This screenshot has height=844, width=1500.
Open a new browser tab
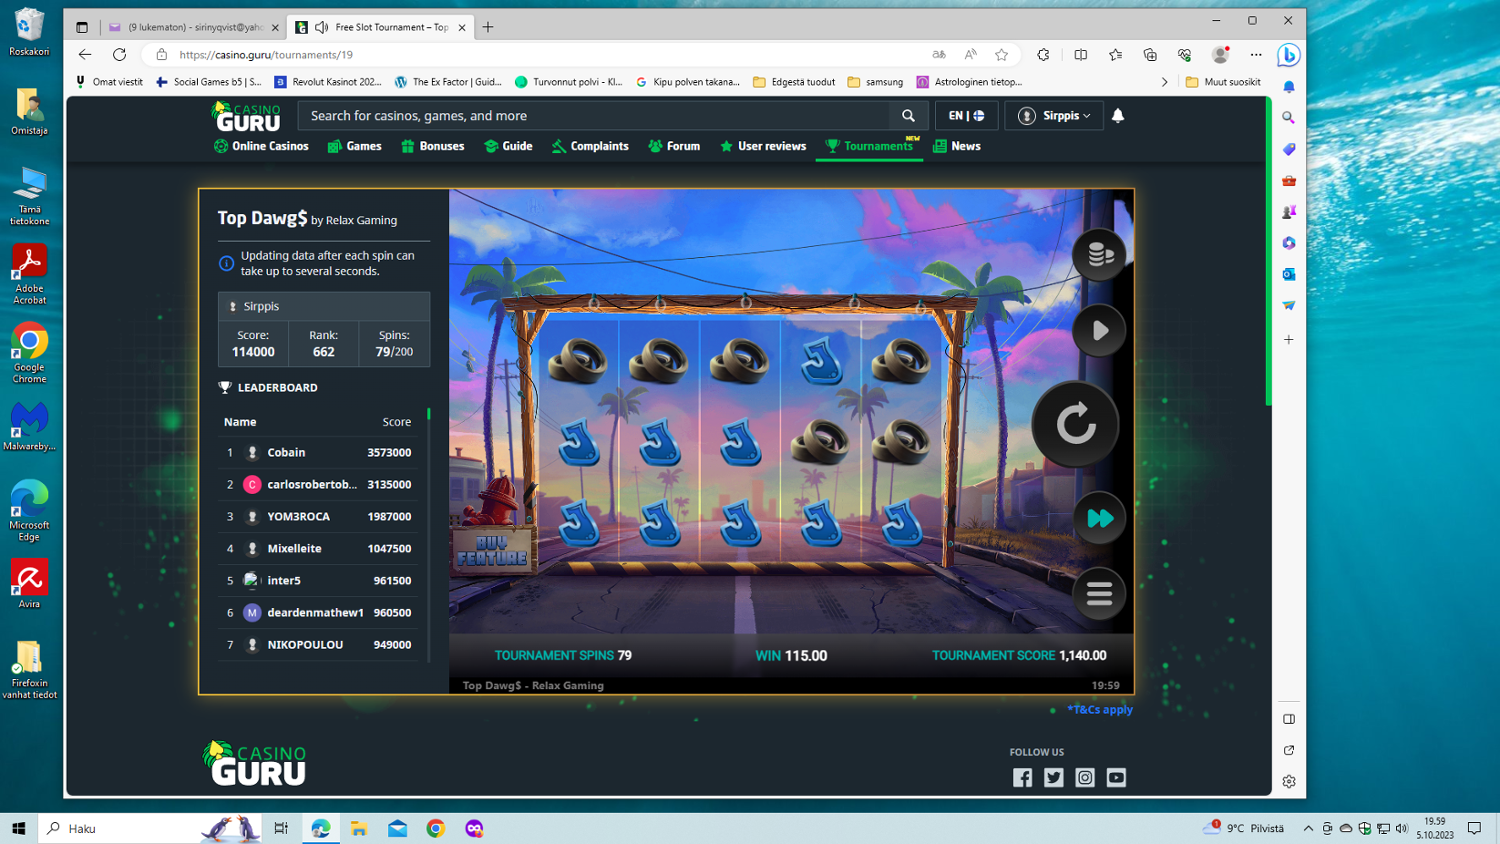pyautogui.click(x=488, y=27)
